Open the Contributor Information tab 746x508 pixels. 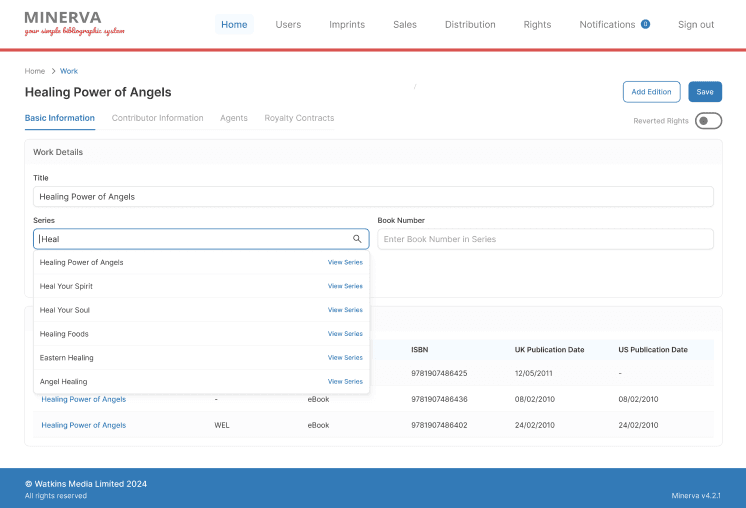(157, 118)
